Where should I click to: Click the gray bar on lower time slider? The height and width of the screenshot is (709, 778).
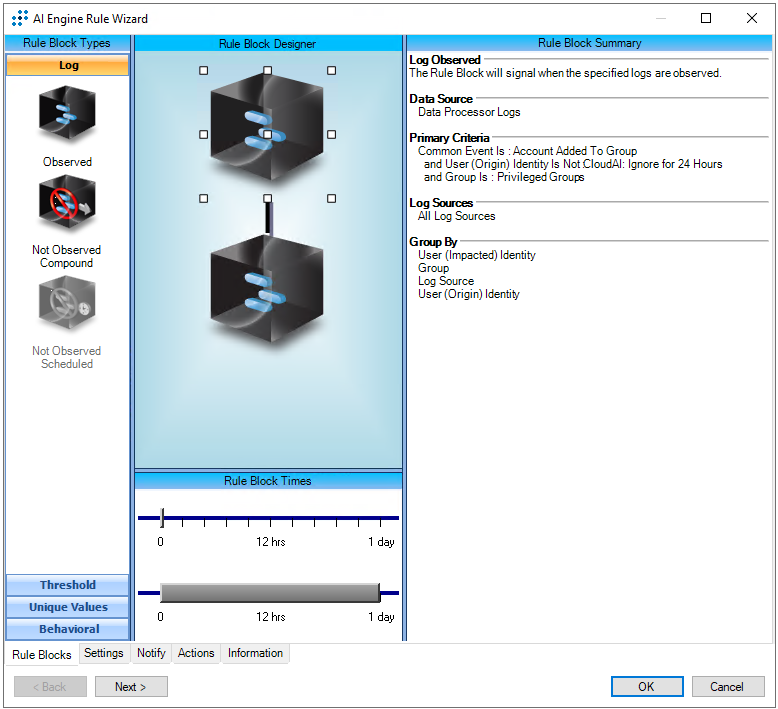pos(269,592)
